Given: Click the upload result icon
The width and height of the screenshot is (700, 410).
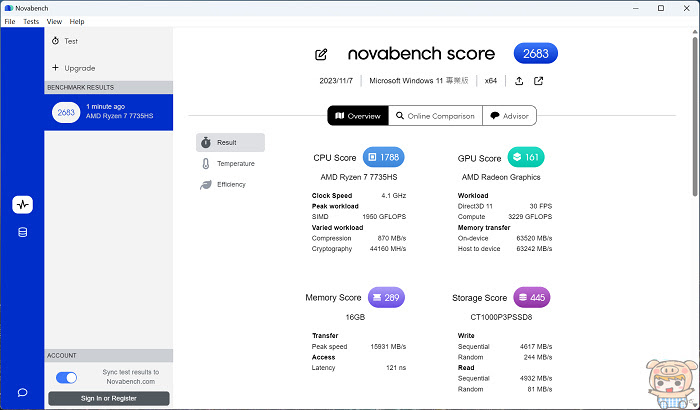Looking at the screenshot, I should 519,81.
